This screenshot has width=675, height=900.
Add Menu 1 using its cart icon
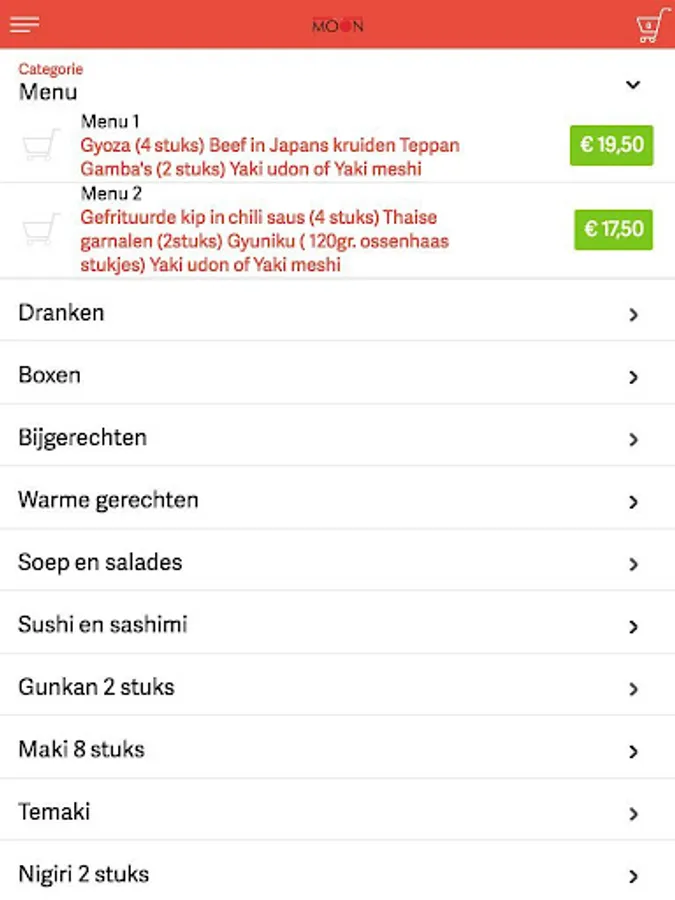[41, 145]
